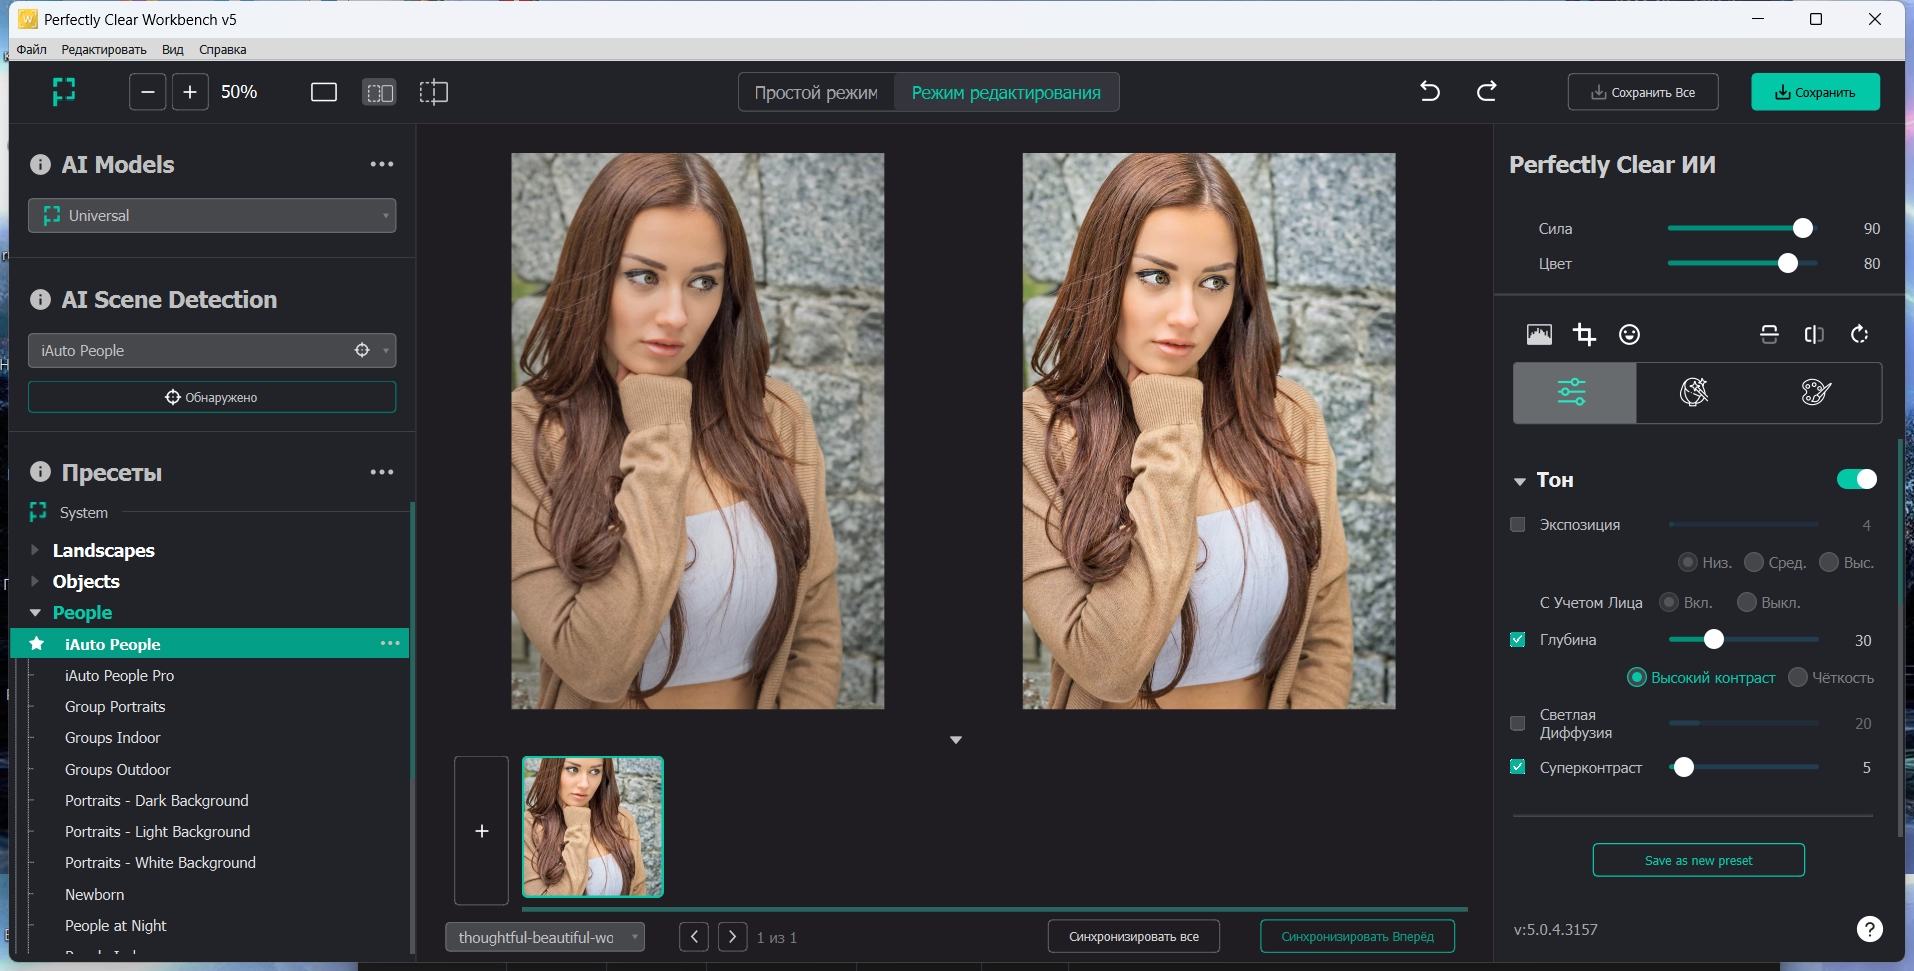Open face retouching smiley tool

click(x=1630, y=334)
